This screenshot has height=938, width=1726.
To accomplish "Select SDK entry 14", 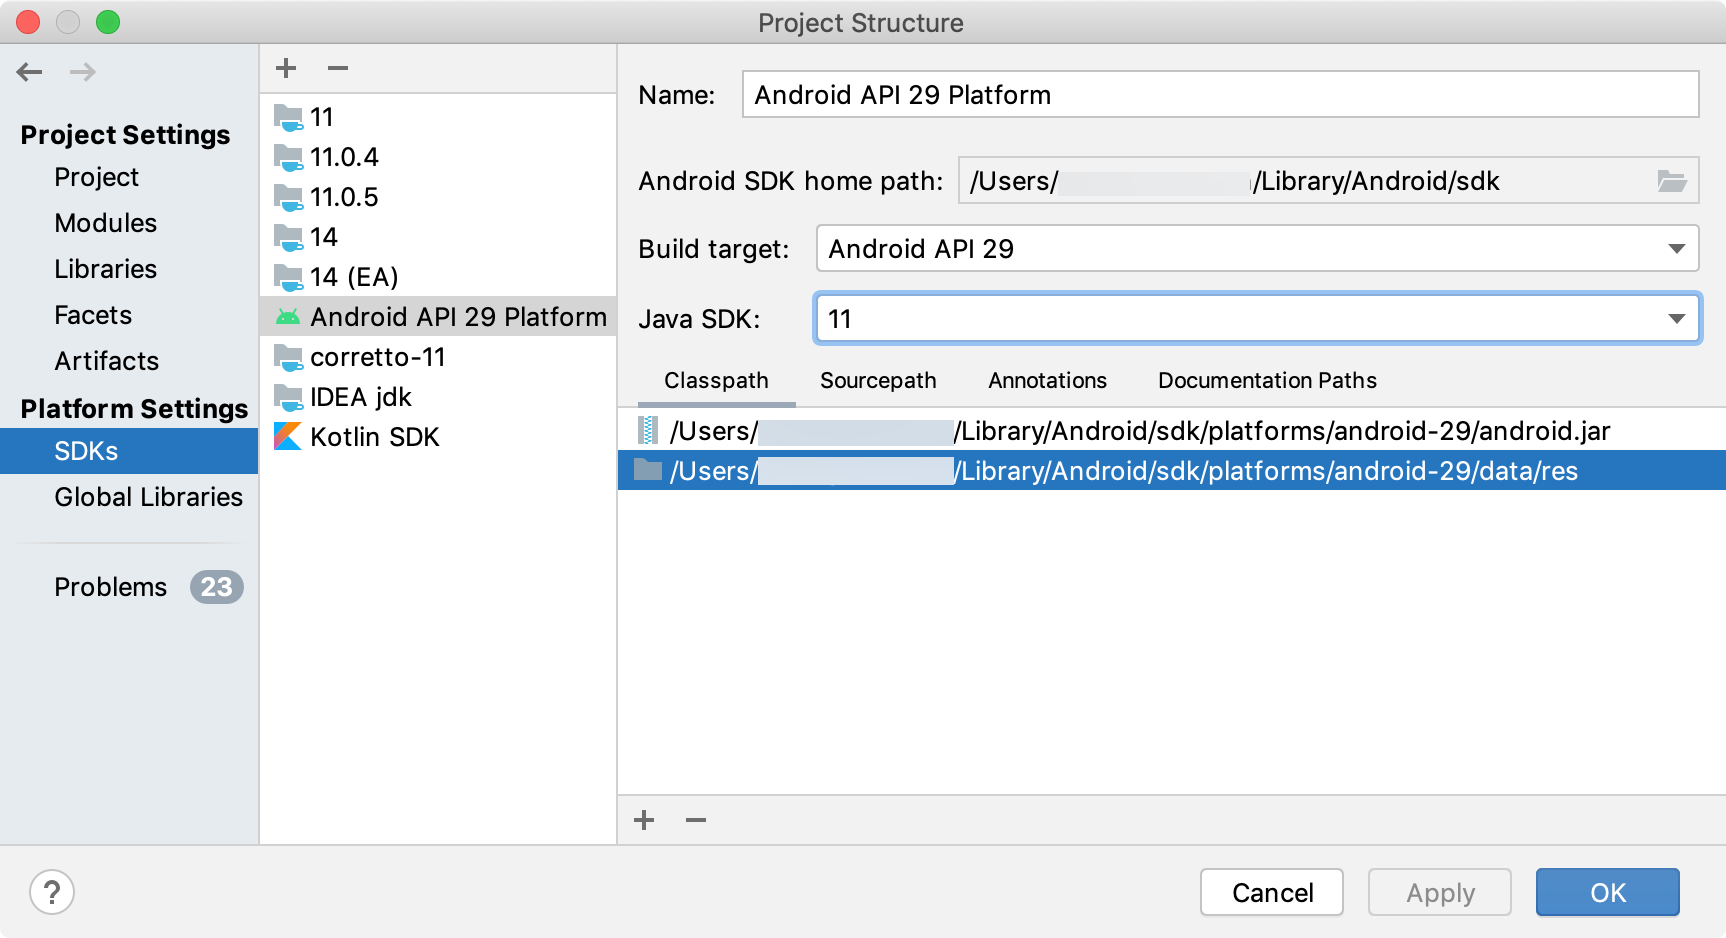I will point(438,237).
